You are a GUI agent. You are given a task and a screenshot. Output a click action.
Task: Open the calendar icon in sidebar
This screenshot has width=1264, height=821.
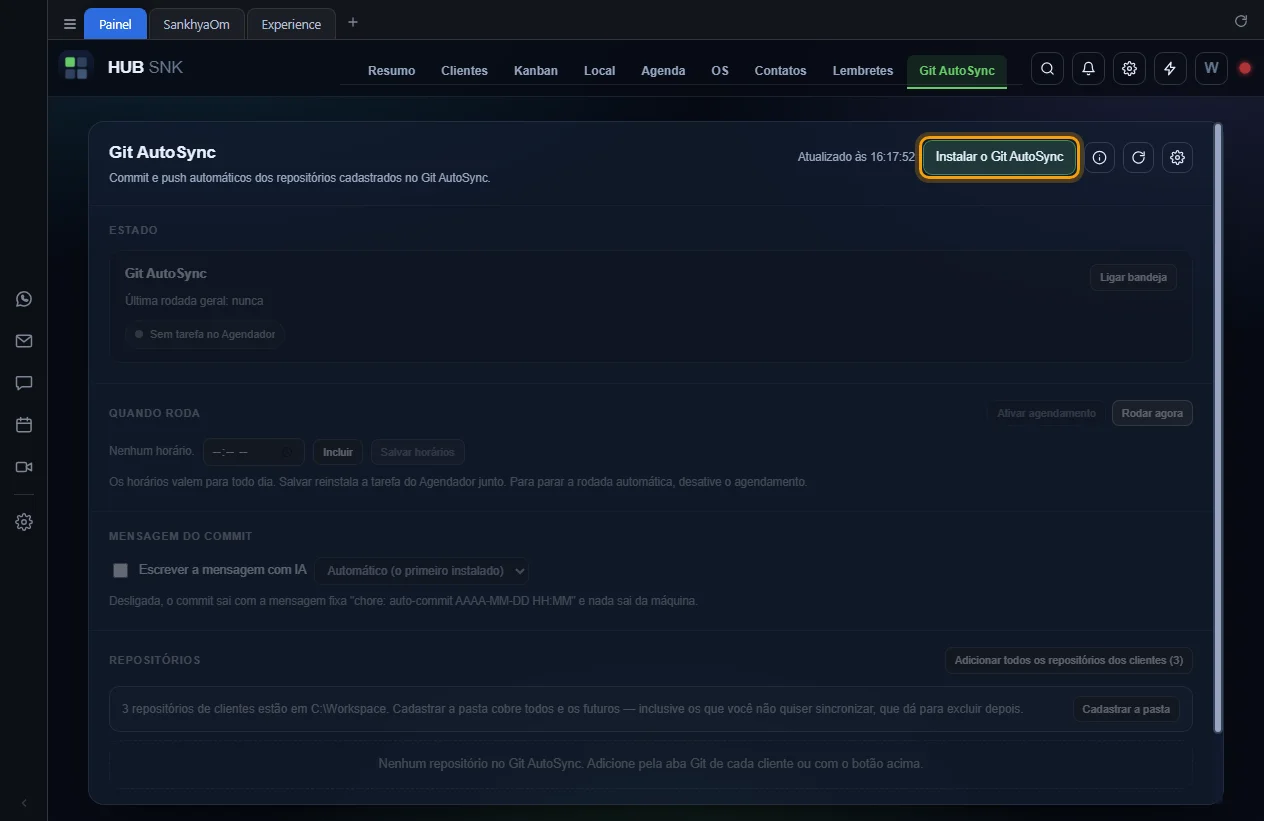24,425
